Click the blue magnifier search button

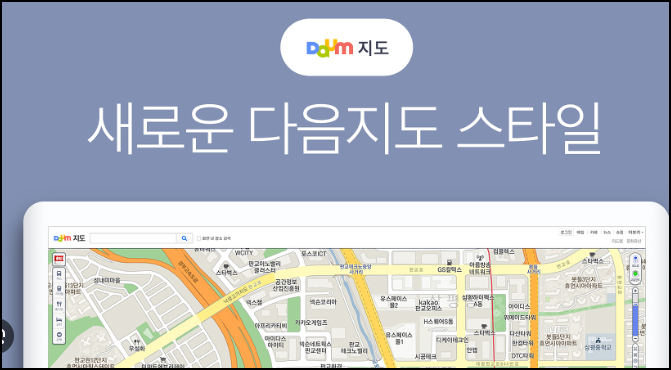[x=184, y=238]
